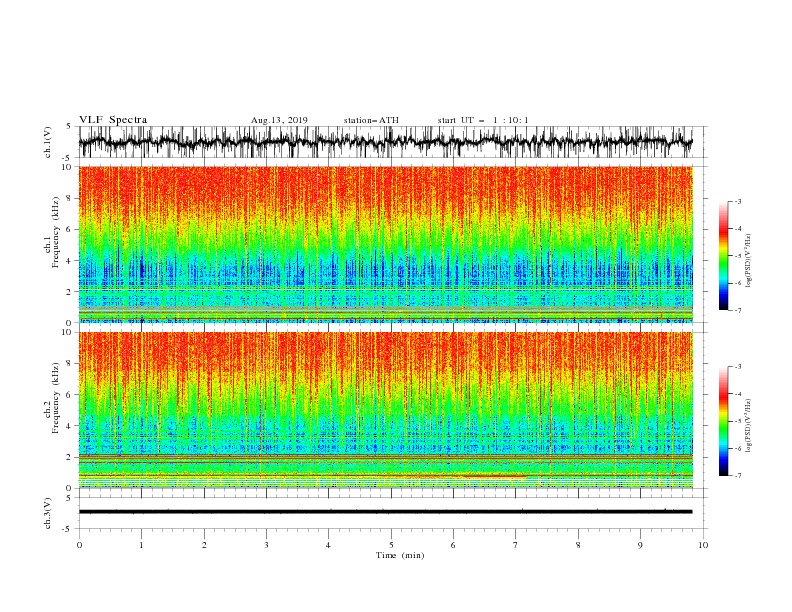Select the ch.2 "Frequency (kHz)" axis label
The height and width of the screenshot is (612, 792).
pos(56,398)
